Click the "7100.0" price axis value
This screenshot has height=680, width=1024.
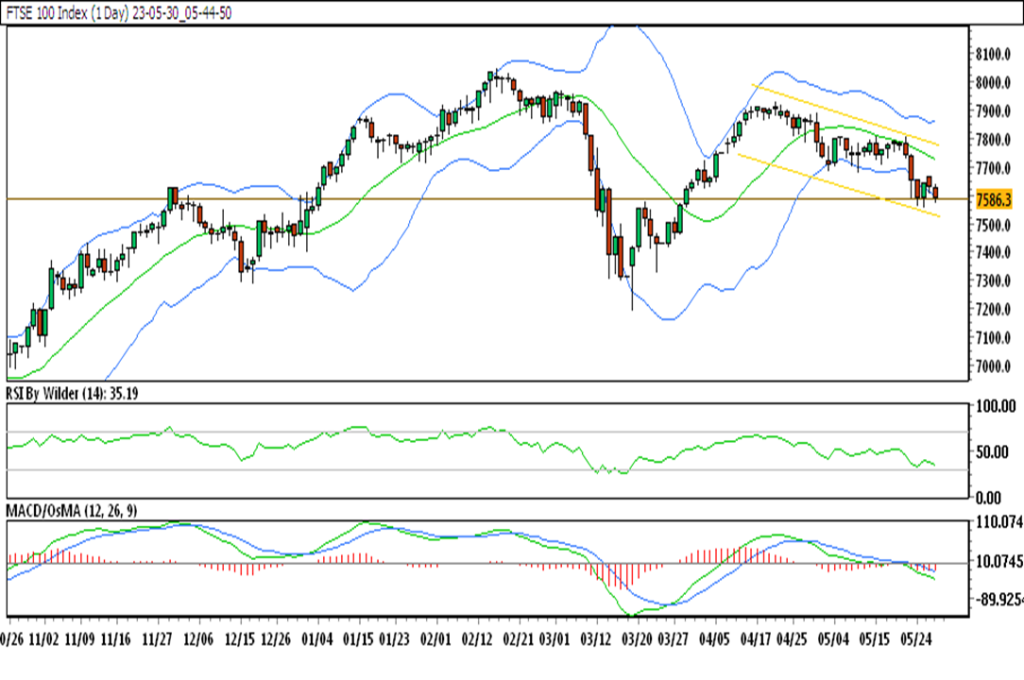993,338
